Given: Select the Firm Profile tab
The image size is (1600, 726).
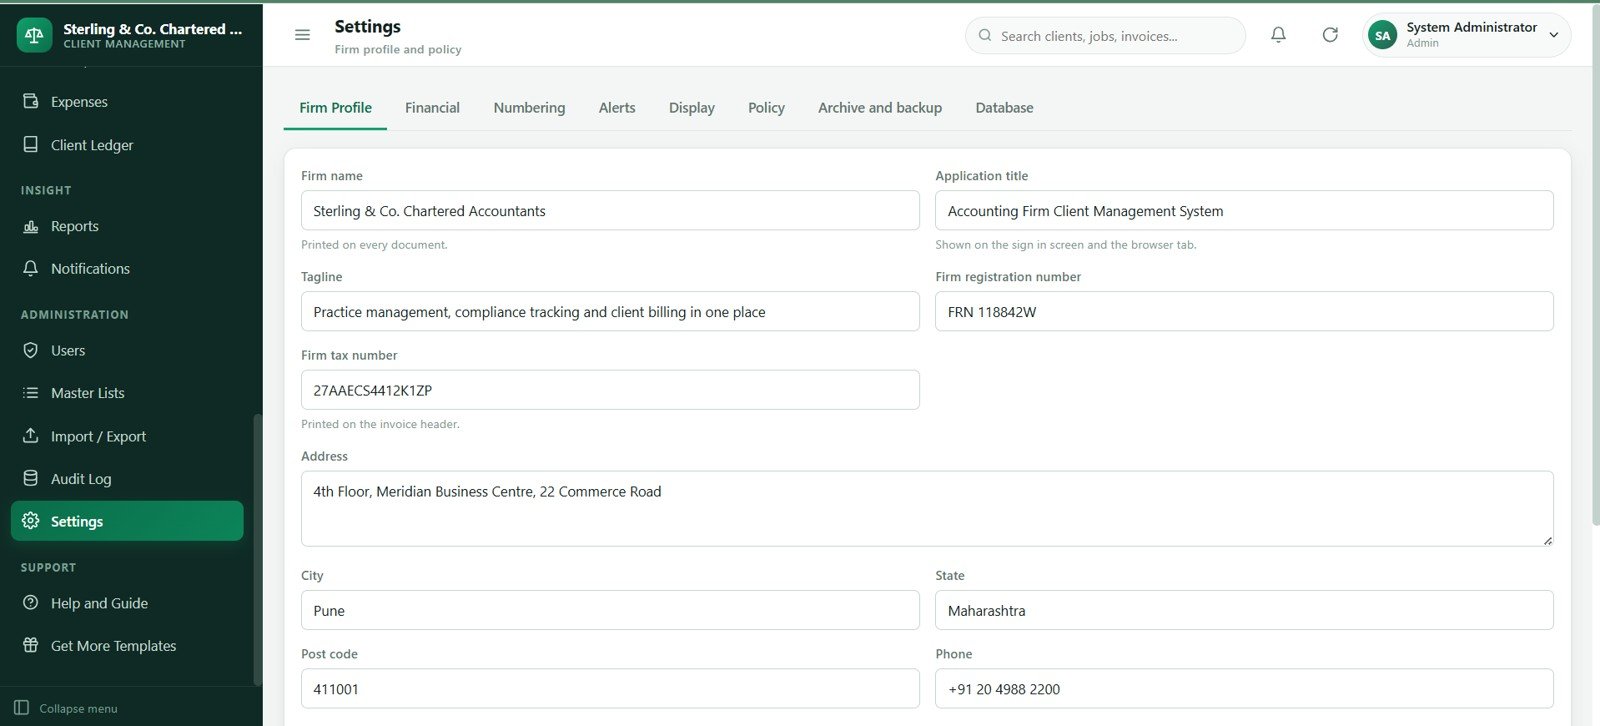Looking at the screenshot, I should point(335,108).
